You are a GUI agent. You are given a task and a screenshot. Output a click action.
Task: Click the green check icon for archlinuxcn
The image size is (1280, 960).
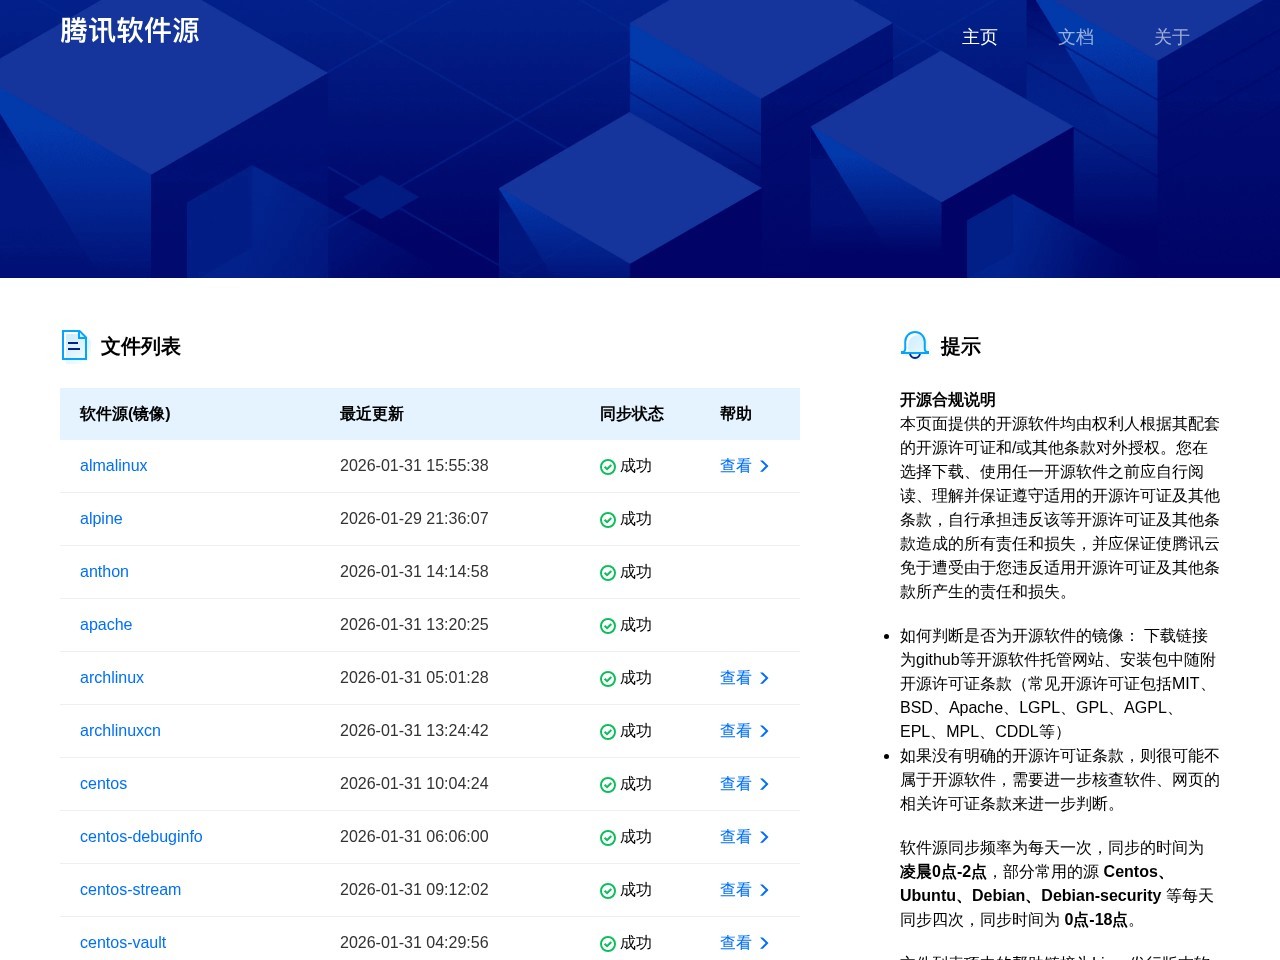point(607,731)
